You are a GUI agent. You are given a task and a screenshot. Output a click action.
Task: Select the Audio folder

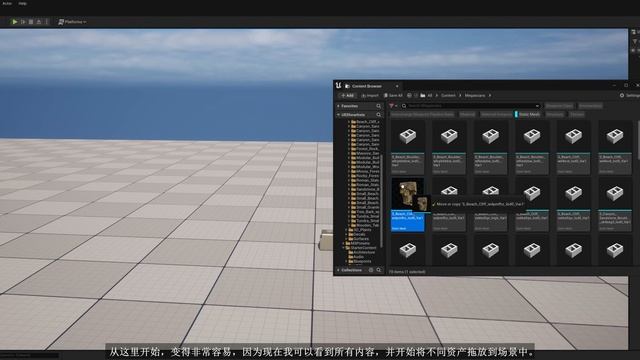356,257
